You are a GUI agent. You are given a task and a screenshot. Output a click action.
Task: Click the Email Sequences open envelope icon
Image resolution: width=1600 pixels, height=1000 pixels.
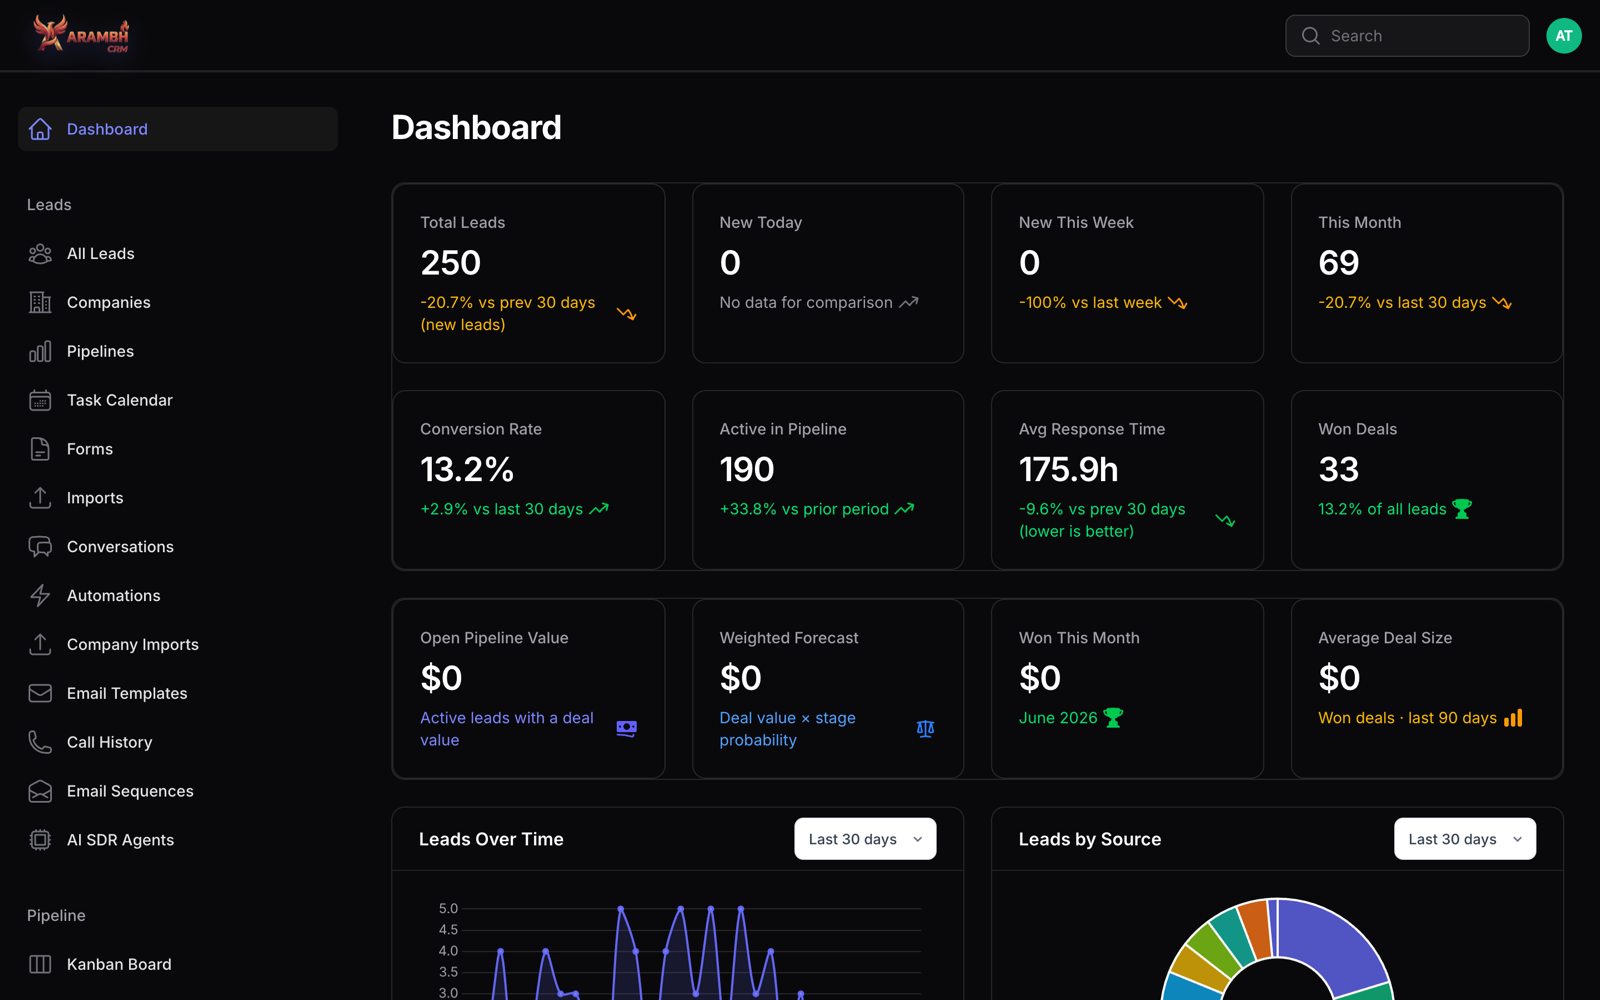[x=40, y=791]
